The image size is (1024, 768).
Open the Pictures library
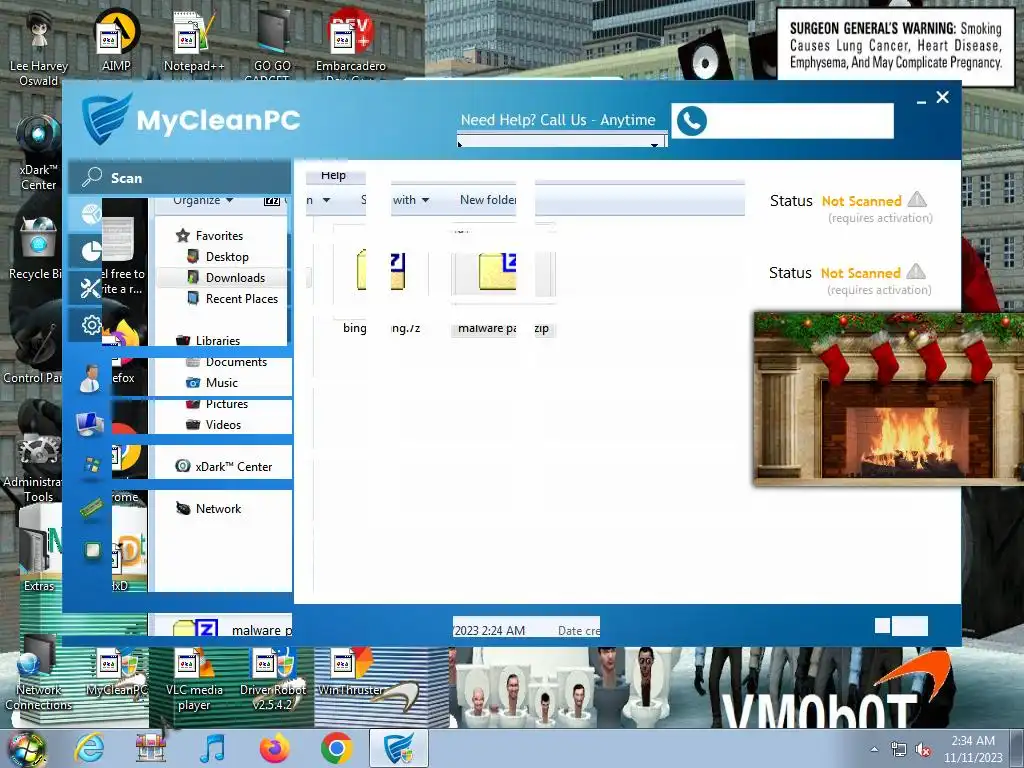point(226,404)
